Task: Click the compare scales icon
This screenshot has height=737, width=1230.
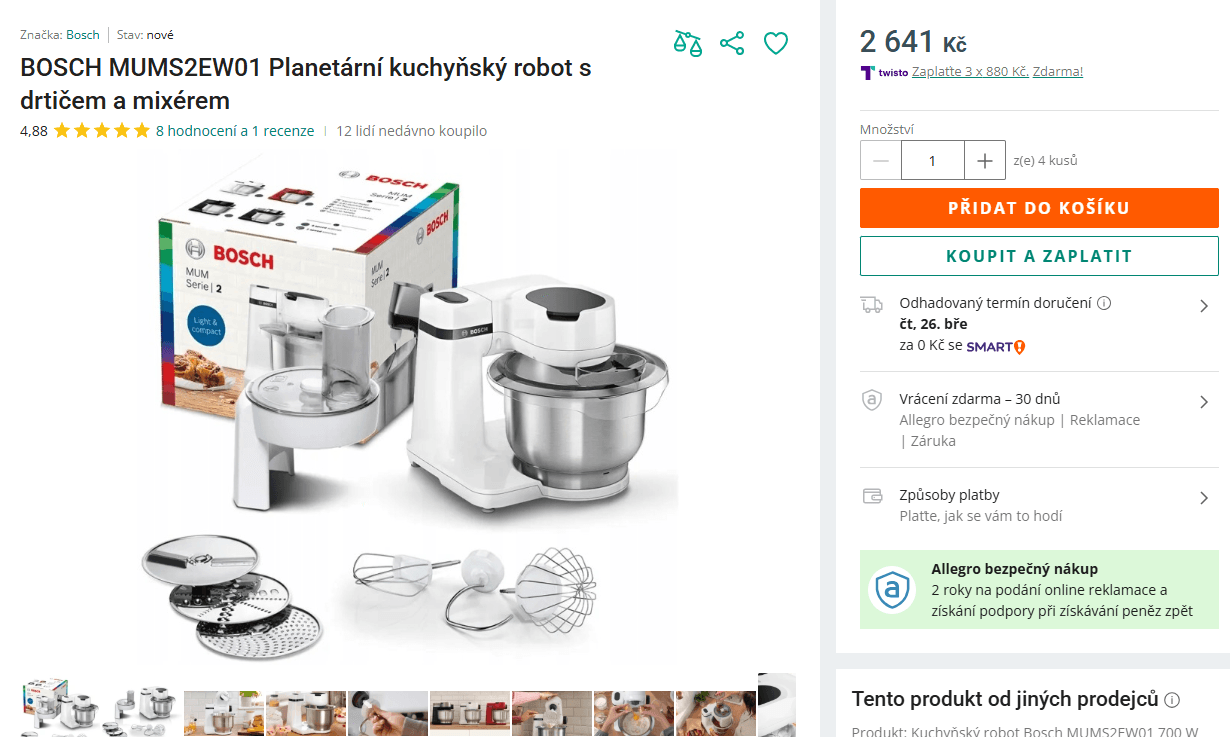Action: click(x=688, y=43)
